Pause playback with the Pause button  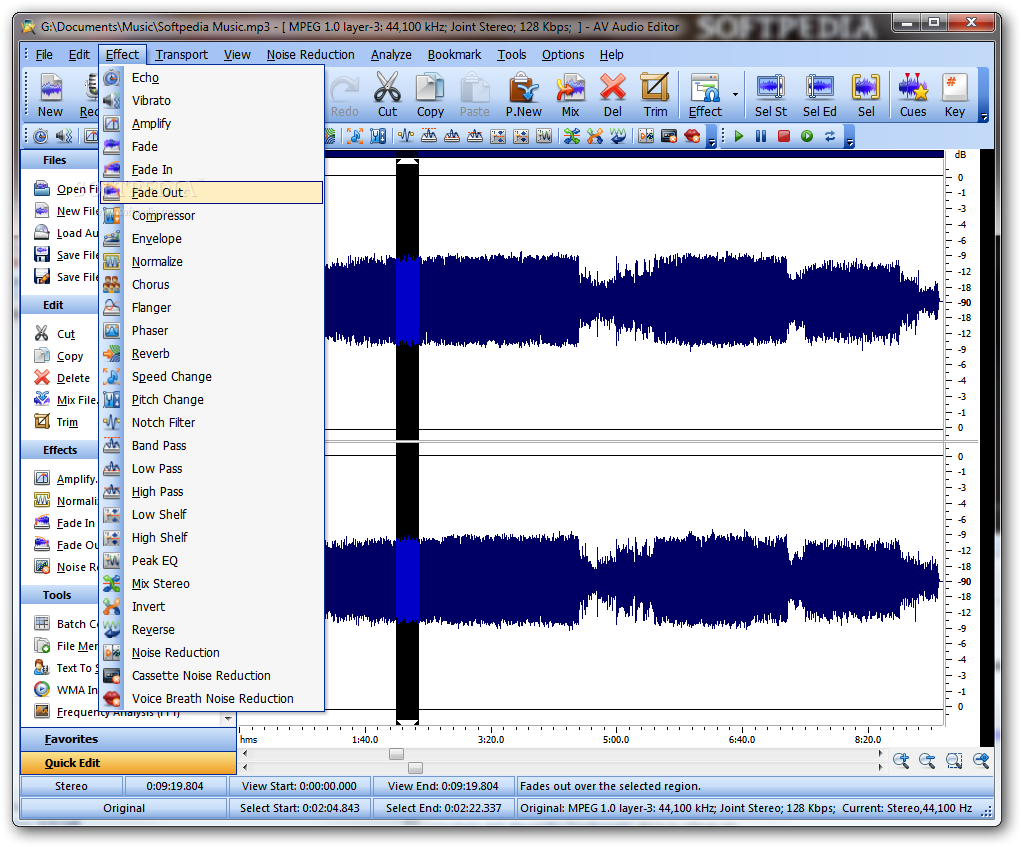click(x=761, y=136)
